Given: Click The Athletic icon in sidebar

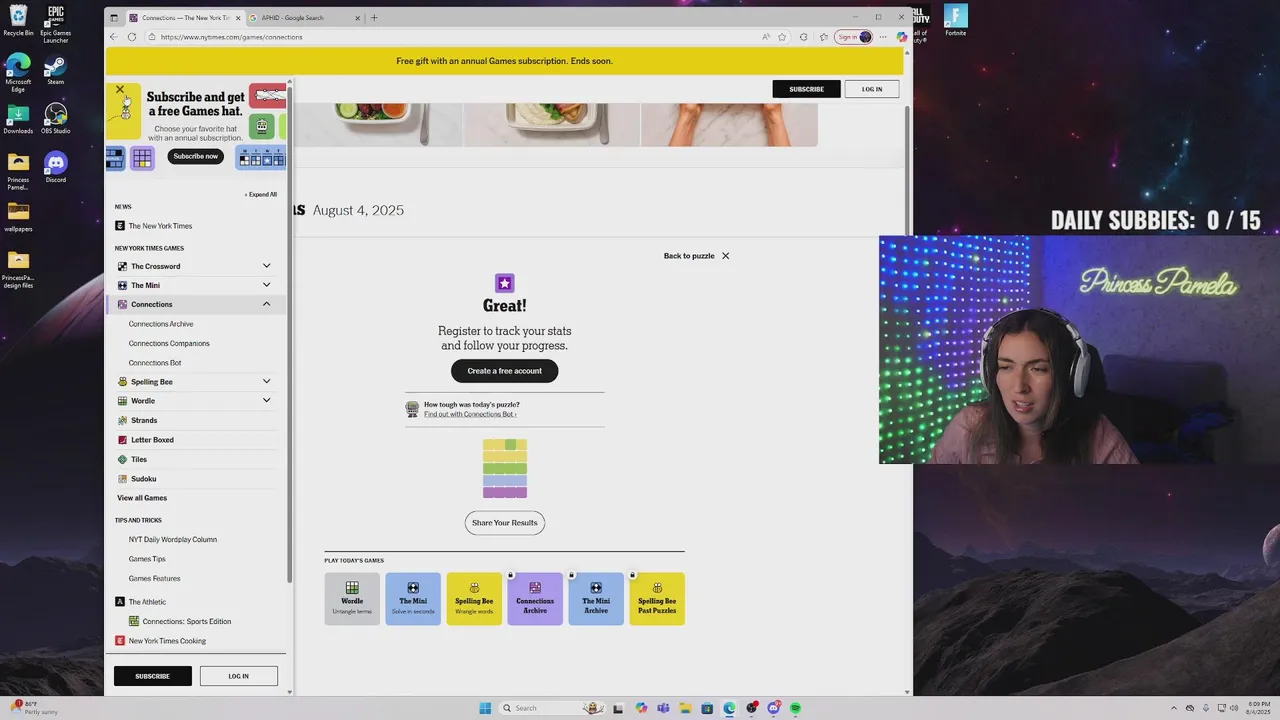Looking at the screenshot, I should tap(120, 602).
